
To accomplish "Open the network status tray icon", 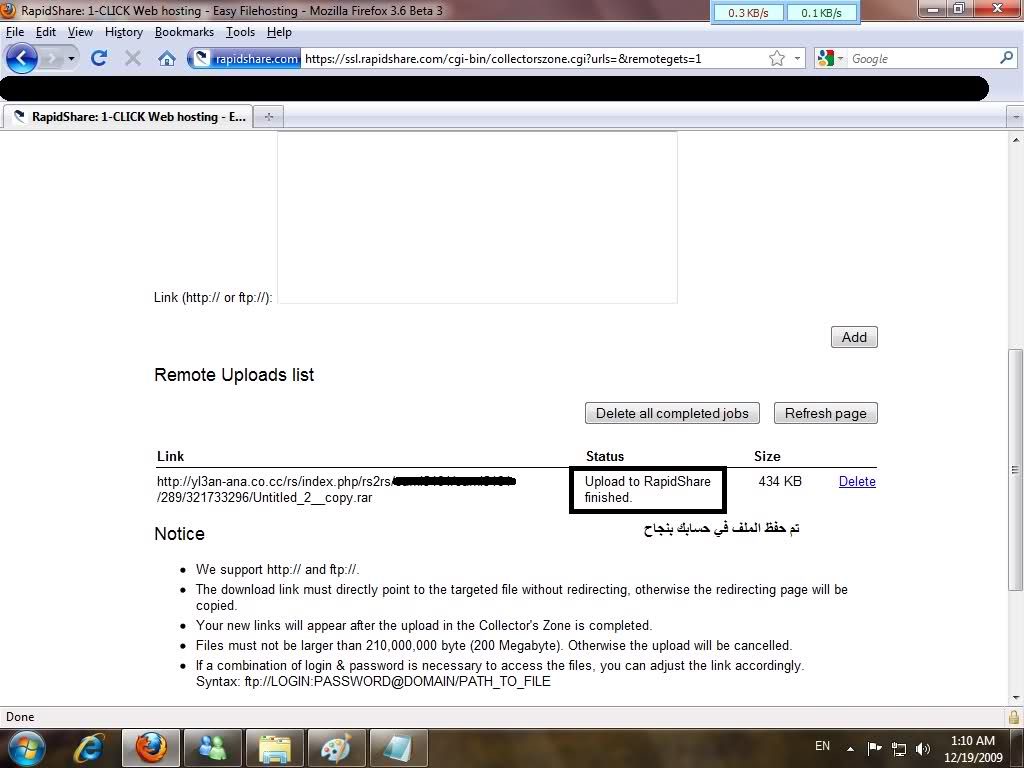I will click(x=899, y=748).
